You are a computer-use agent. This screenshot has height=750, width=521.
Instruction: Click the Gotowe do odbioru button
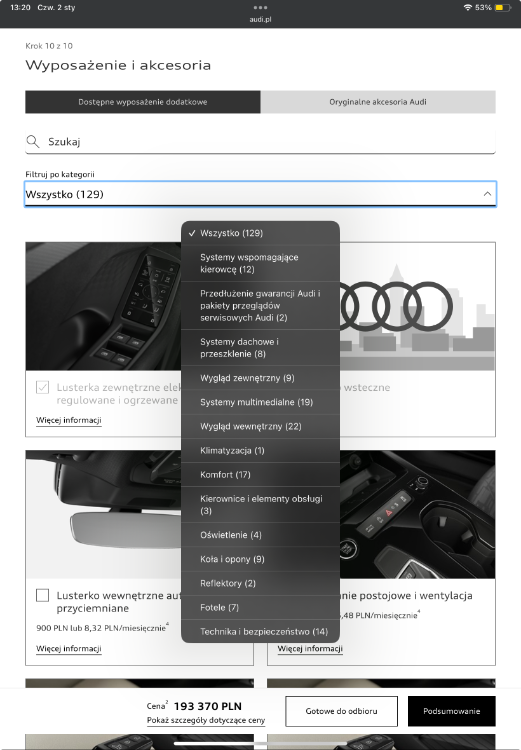pyautogui.click(x=342, y=711)
